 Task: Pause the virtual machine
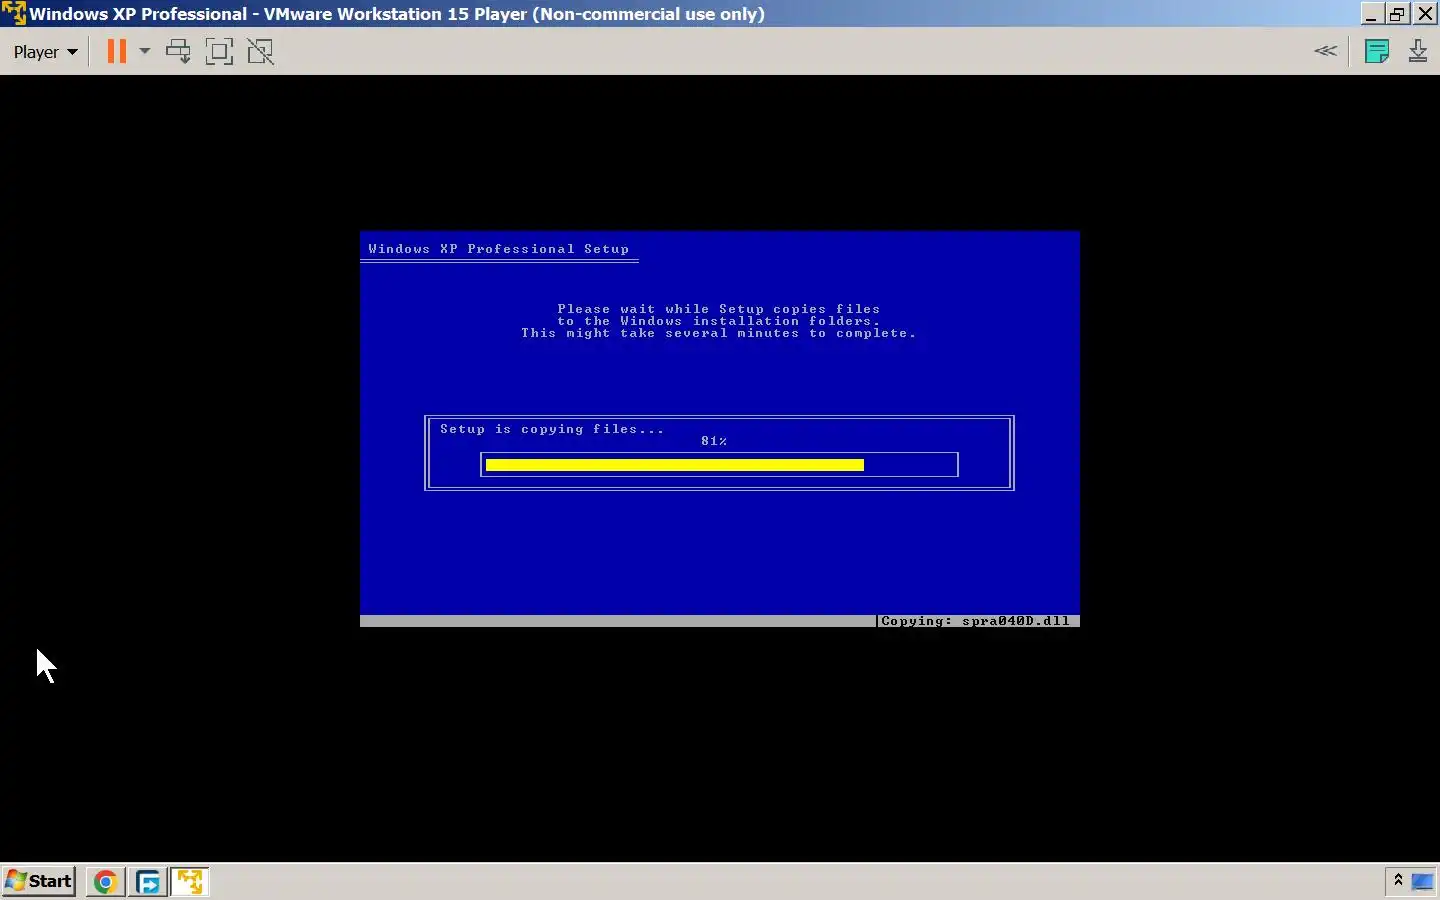(117, 51)
